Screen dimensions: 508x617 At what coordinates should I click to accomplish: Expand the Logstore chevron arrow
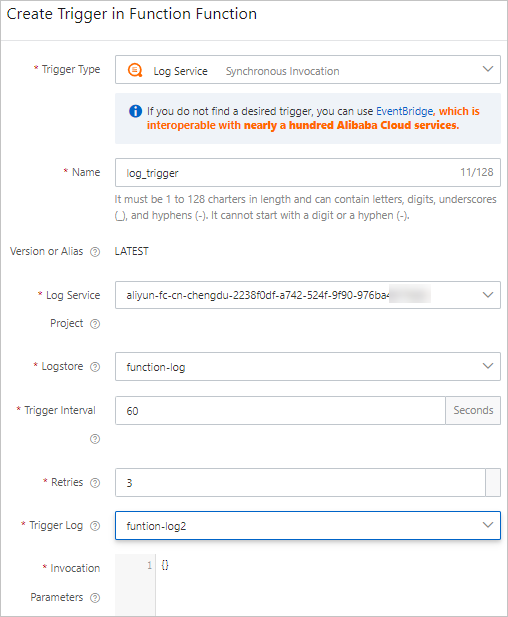pyautogui.click(x=488, y=366)
